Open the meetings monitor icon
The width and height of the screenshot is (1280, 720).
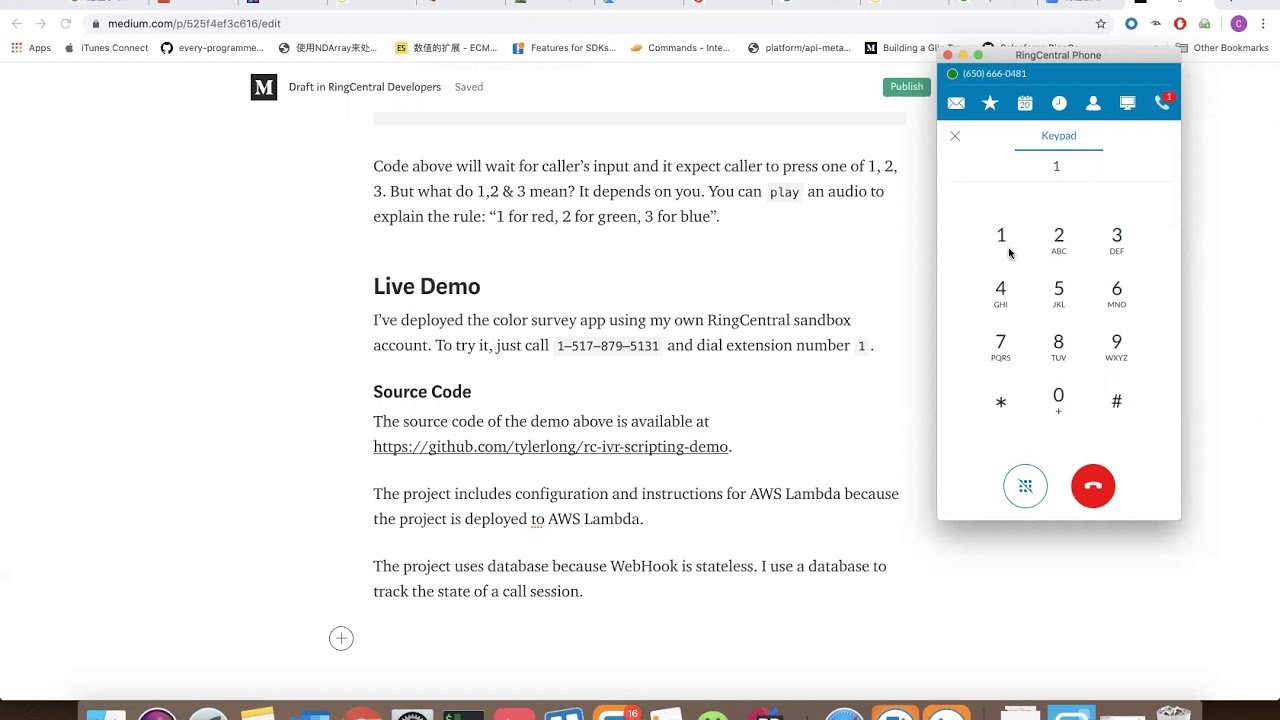(x=1127, y=103)
